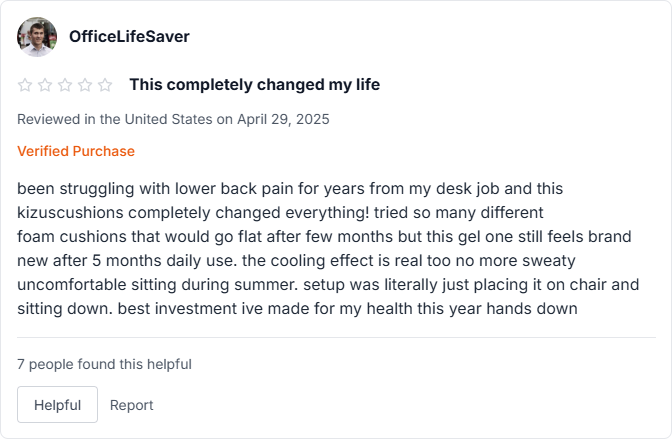The height and width of the screenshot is (439, 672).
Task: Click "Reviewed in the" text below the stars
Action: 68,119
